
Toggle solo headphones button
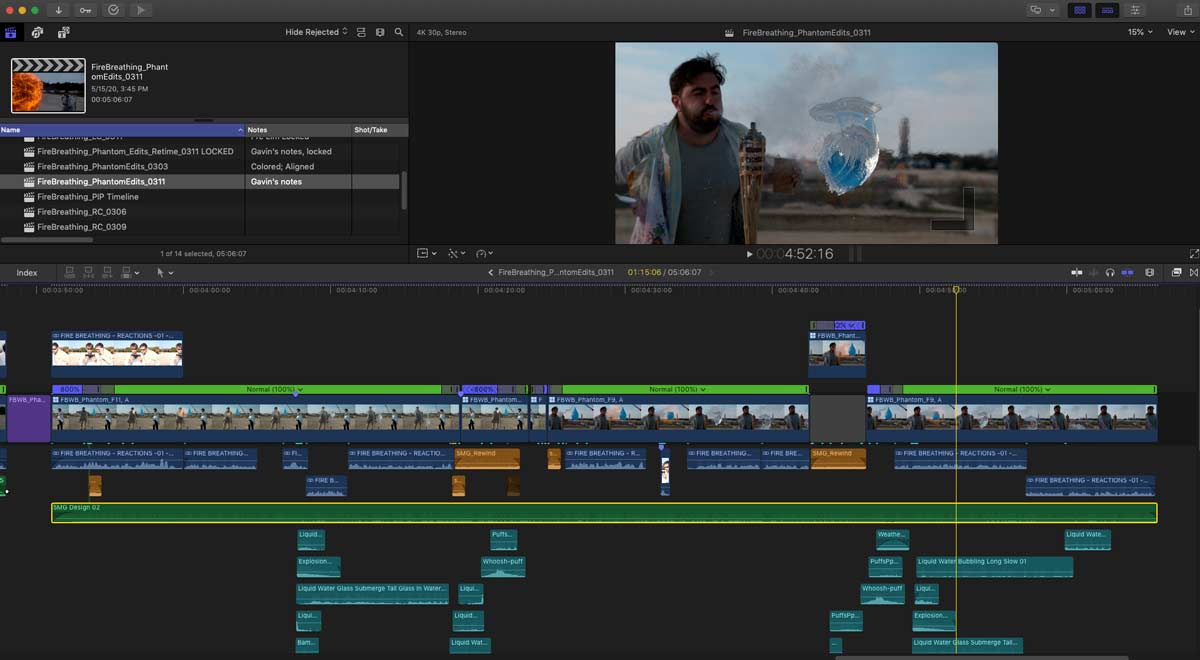1110,272
